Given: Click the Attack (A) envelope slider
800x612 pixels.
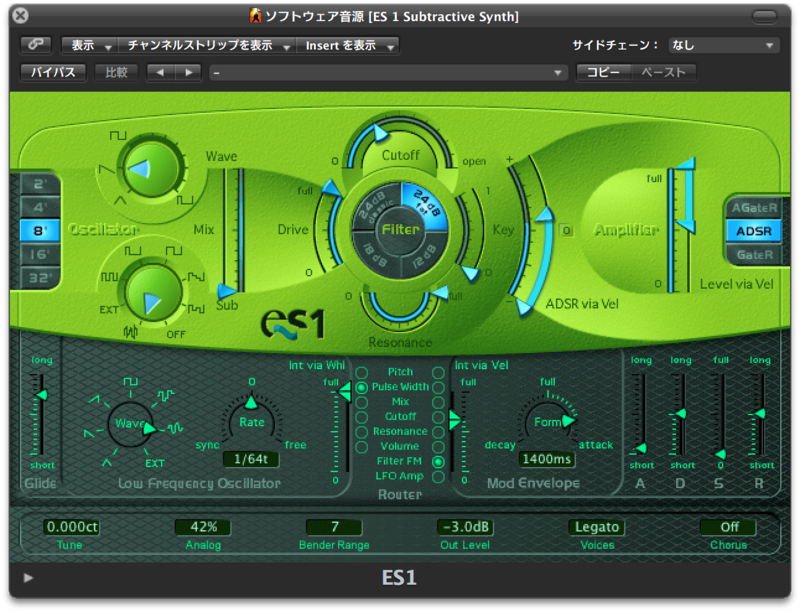Looking at the screenshot, I should [x=640, y=414].
